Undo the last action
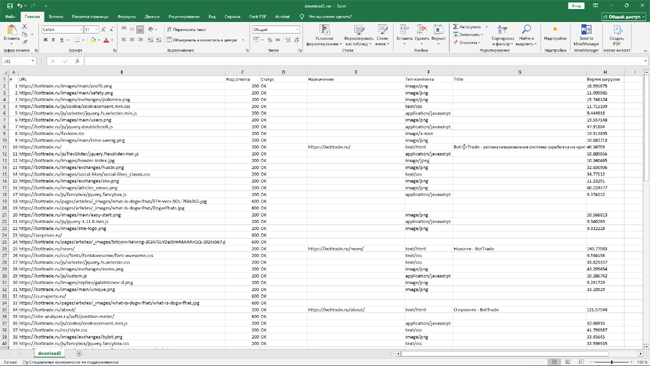 coord(19,6)
